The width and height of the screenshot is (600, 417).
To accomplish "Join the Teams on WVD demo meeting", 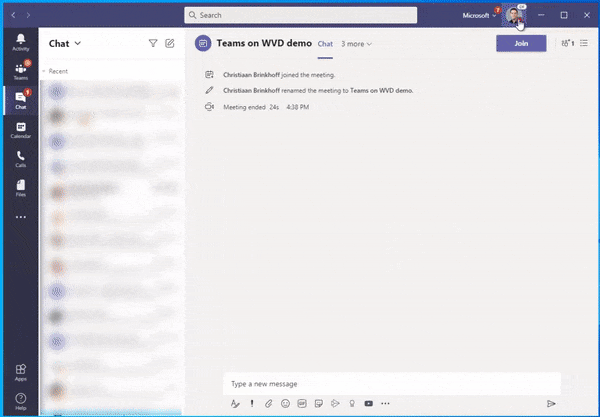I will coord(521,43).
